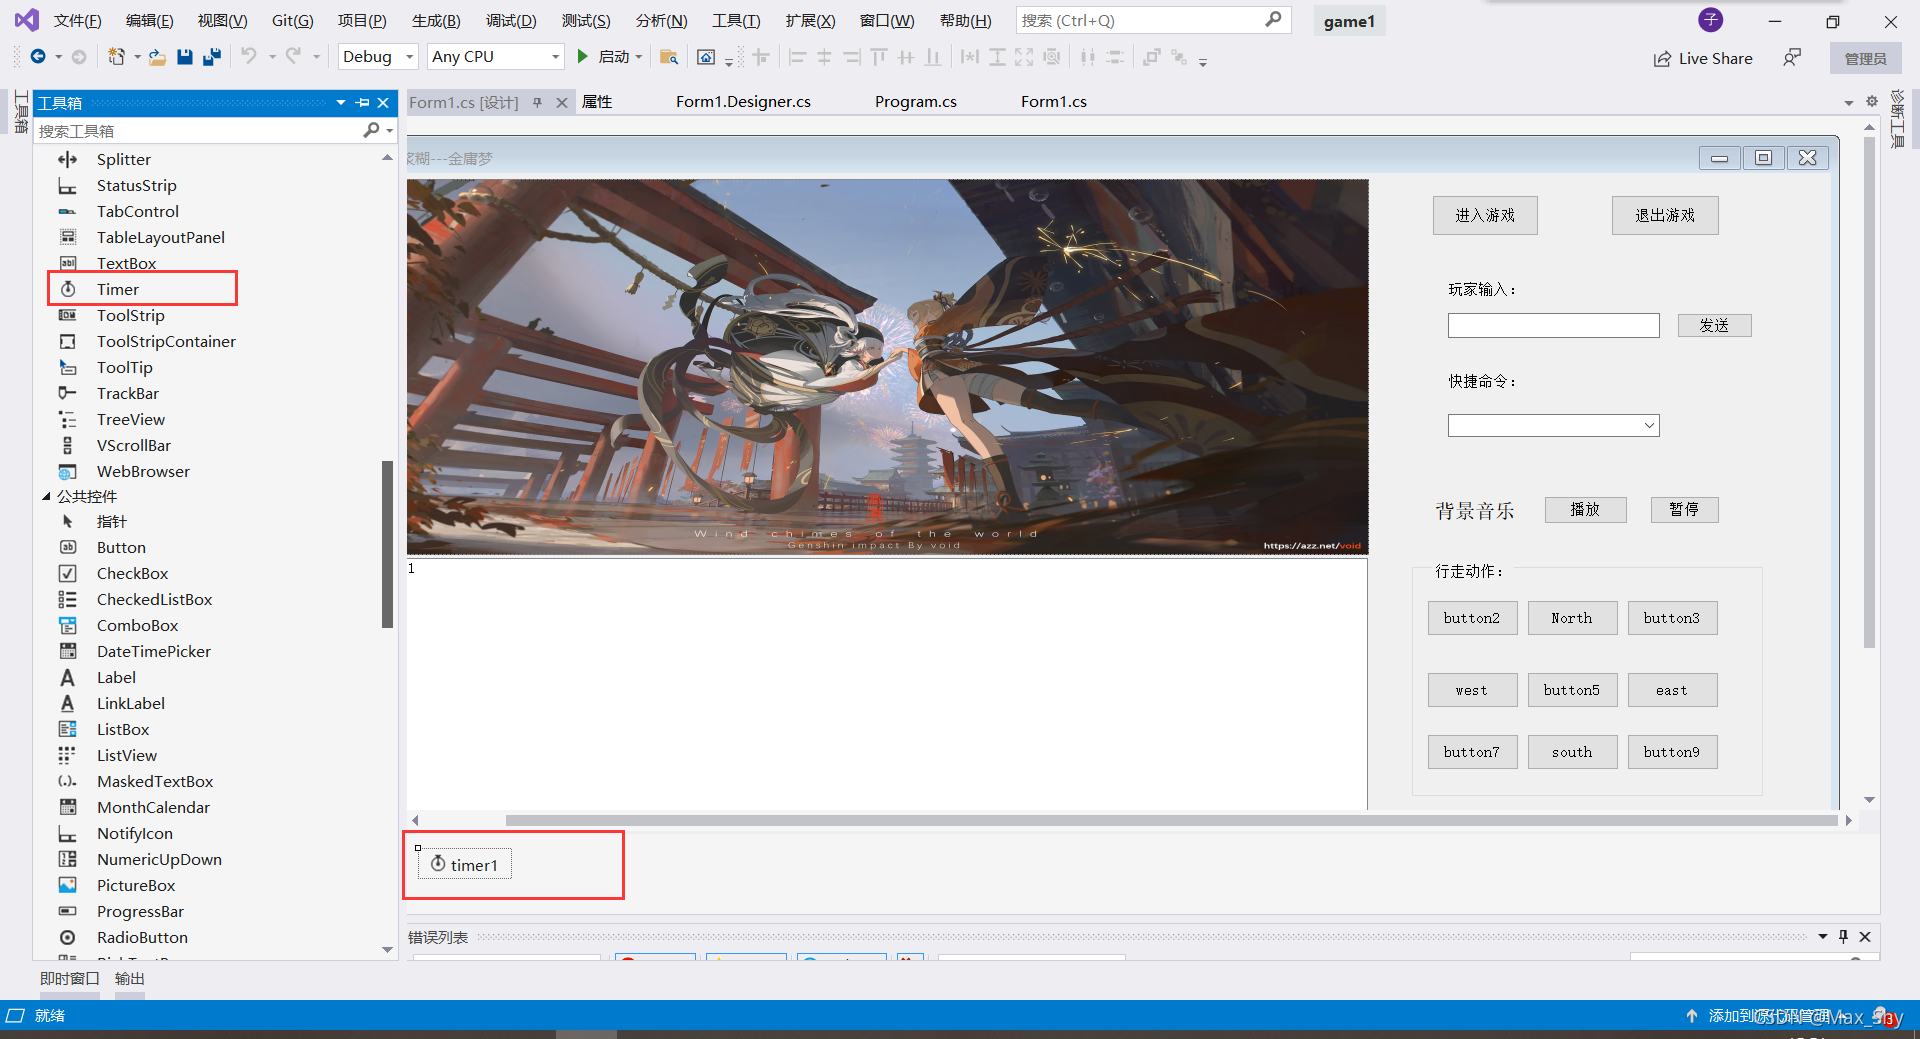Click the Toolbox search magnifier icon
The width and height of the screenshot is (1920, 1039).
coord(371,130)
